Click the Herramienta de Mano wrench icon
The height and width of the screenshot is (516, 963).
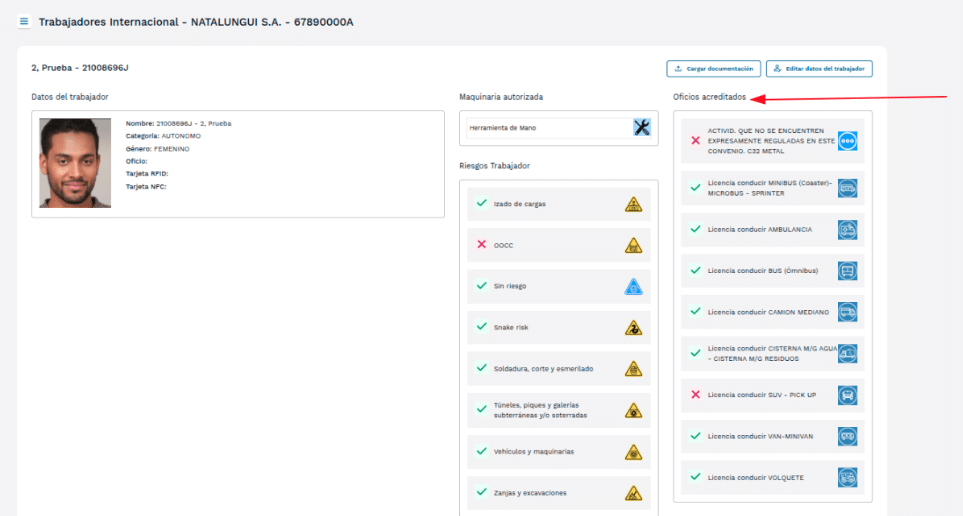point(642,127)
